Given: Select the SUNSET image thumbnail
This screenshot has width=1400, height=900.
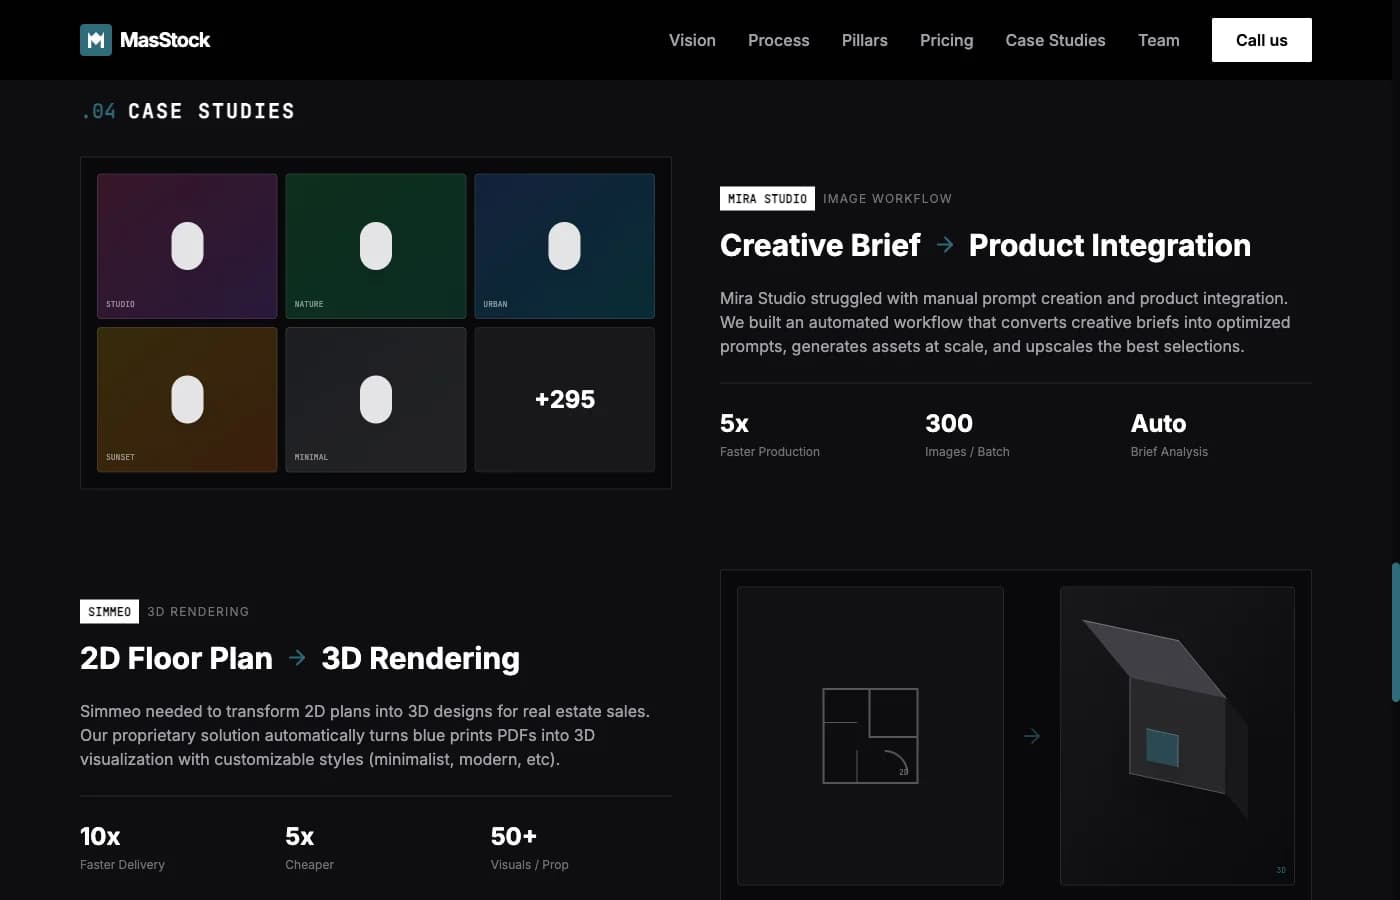Looking at the screenshot, I should [187, 399].
